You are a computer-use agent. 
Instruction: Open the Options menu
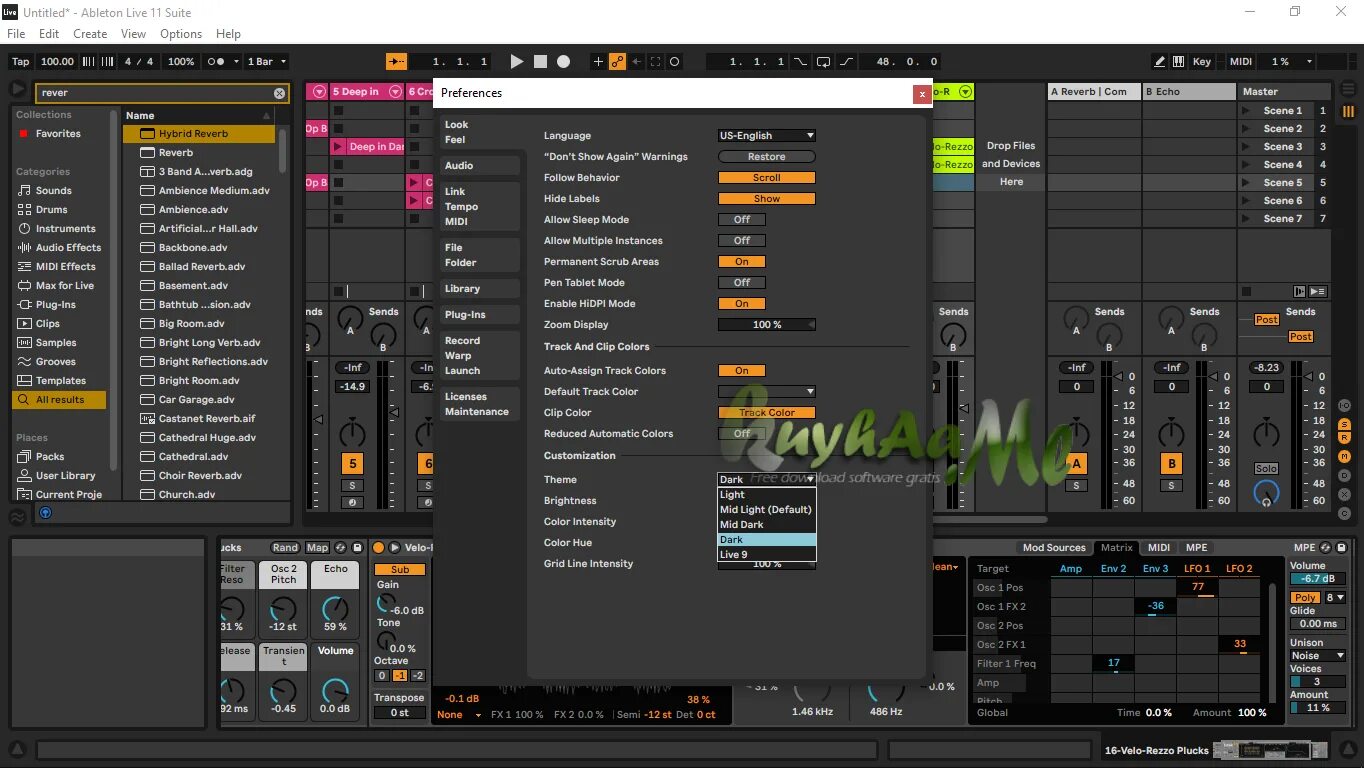(181, 34)
